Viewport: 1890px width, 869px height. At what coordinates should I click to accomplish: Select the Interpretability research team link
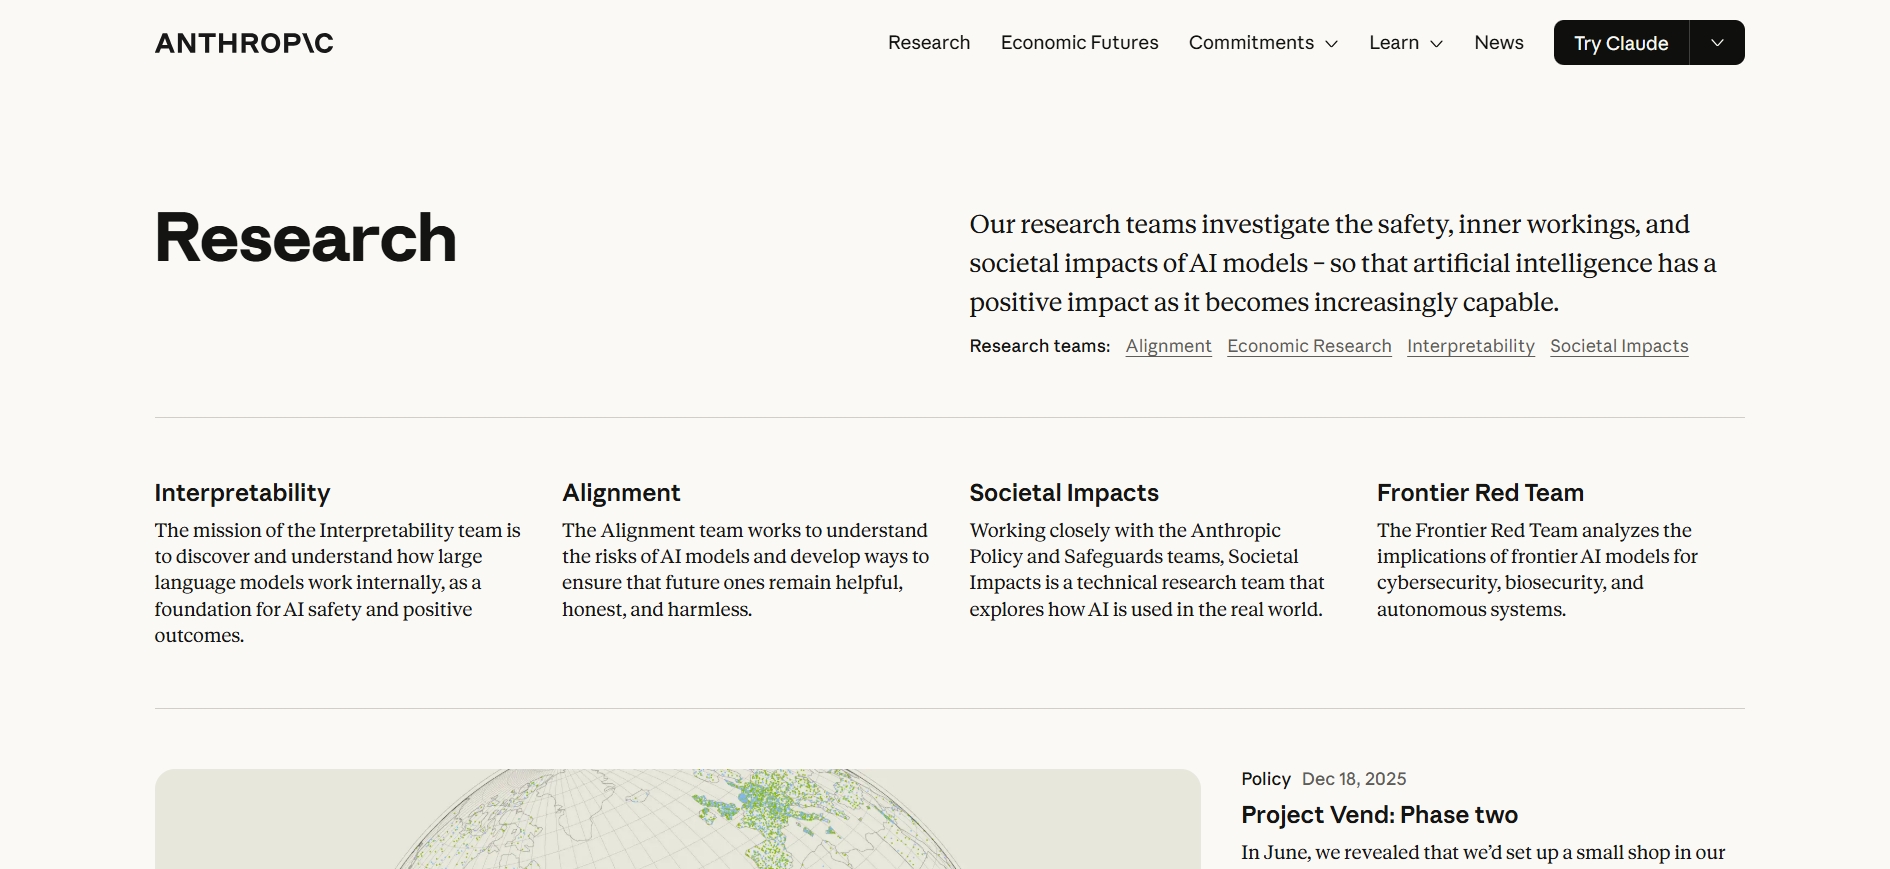coord(1470,346)
